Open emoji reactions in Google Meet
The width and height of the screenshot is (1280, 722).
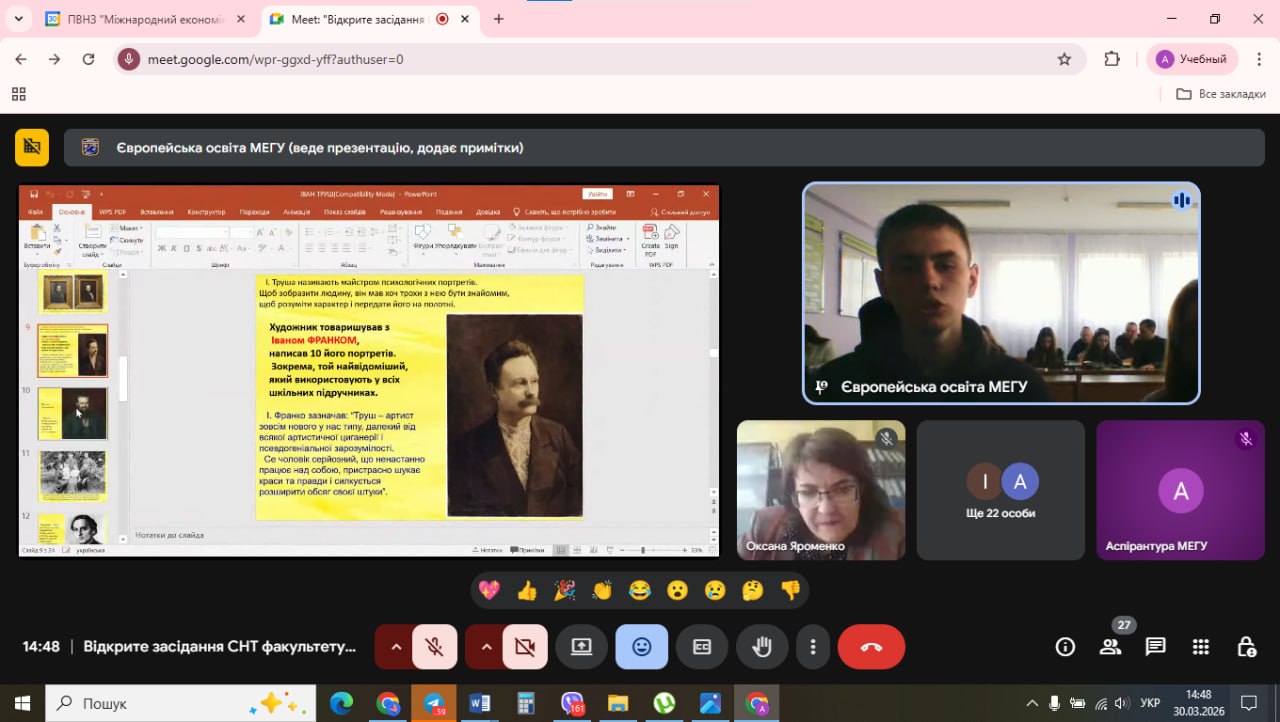pos(641,647)
